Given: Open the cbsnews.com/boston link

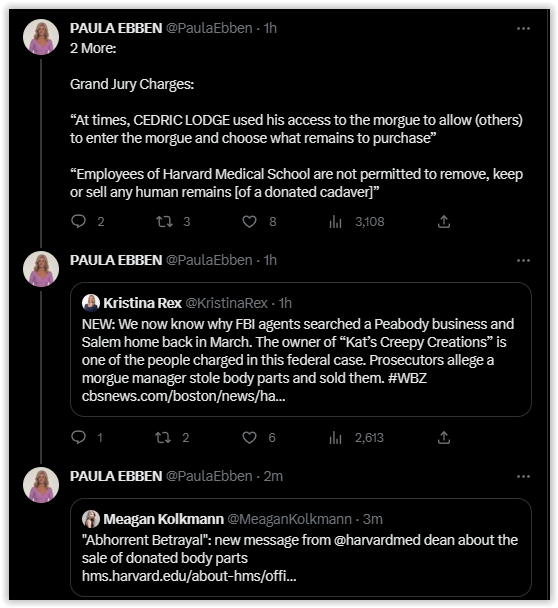Looking at the screenshot, I should [183, 396].
